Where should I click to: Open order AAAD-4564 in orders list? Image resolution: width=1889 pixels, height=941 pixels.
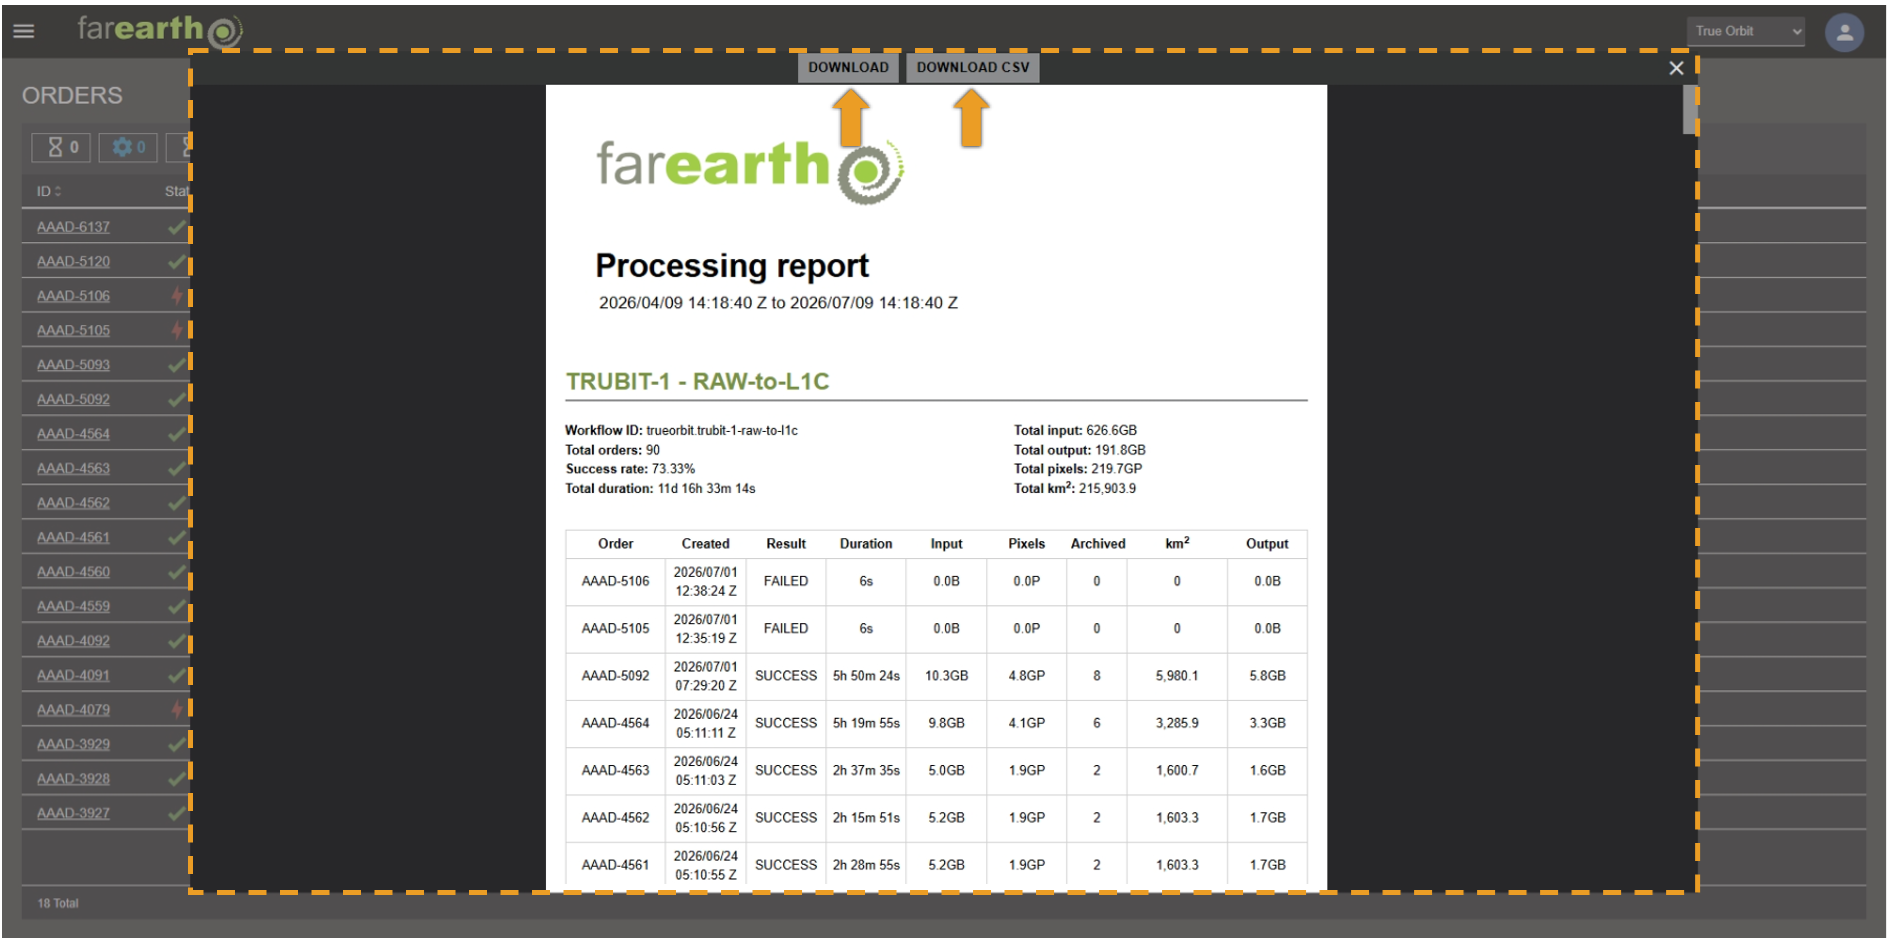(x=73, y=434)
